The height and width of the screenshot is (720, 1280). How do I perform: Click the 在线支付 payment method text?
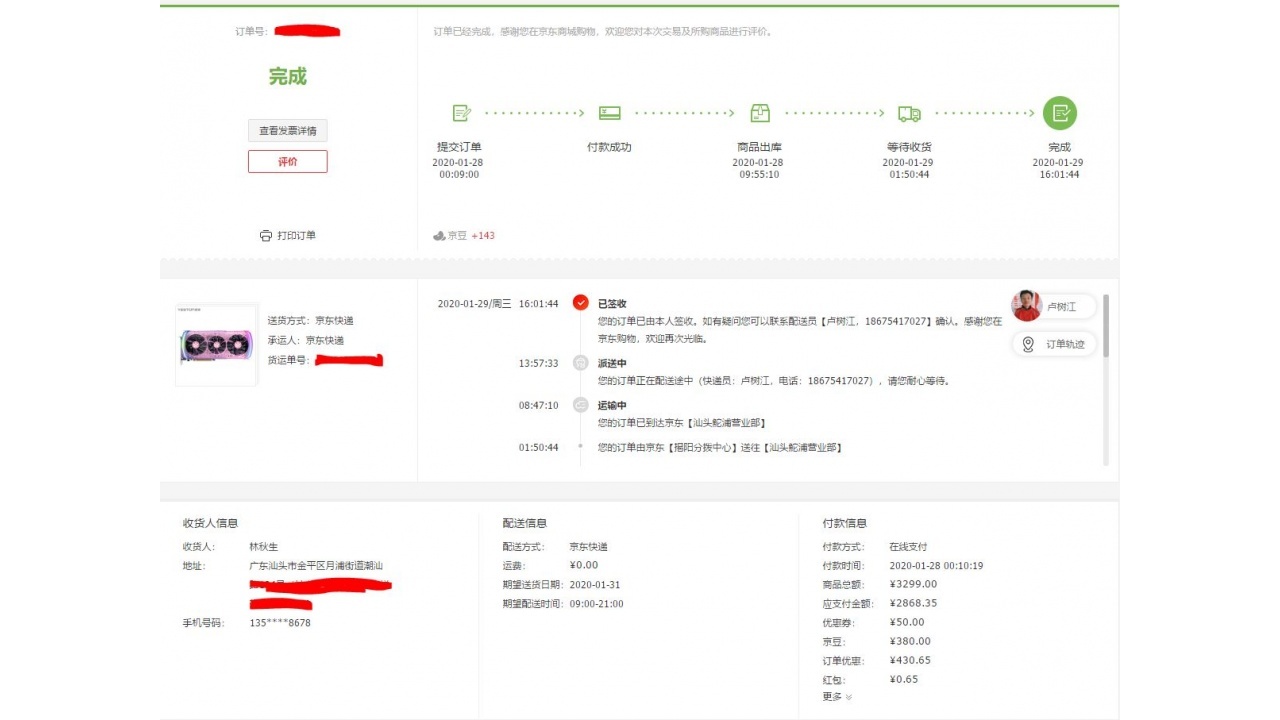[908, 547]
